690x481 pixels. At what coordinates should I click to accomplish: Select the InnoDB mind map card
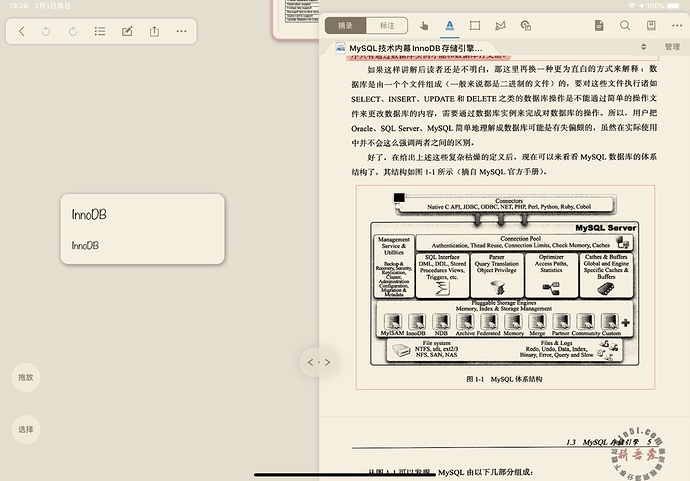143,229
